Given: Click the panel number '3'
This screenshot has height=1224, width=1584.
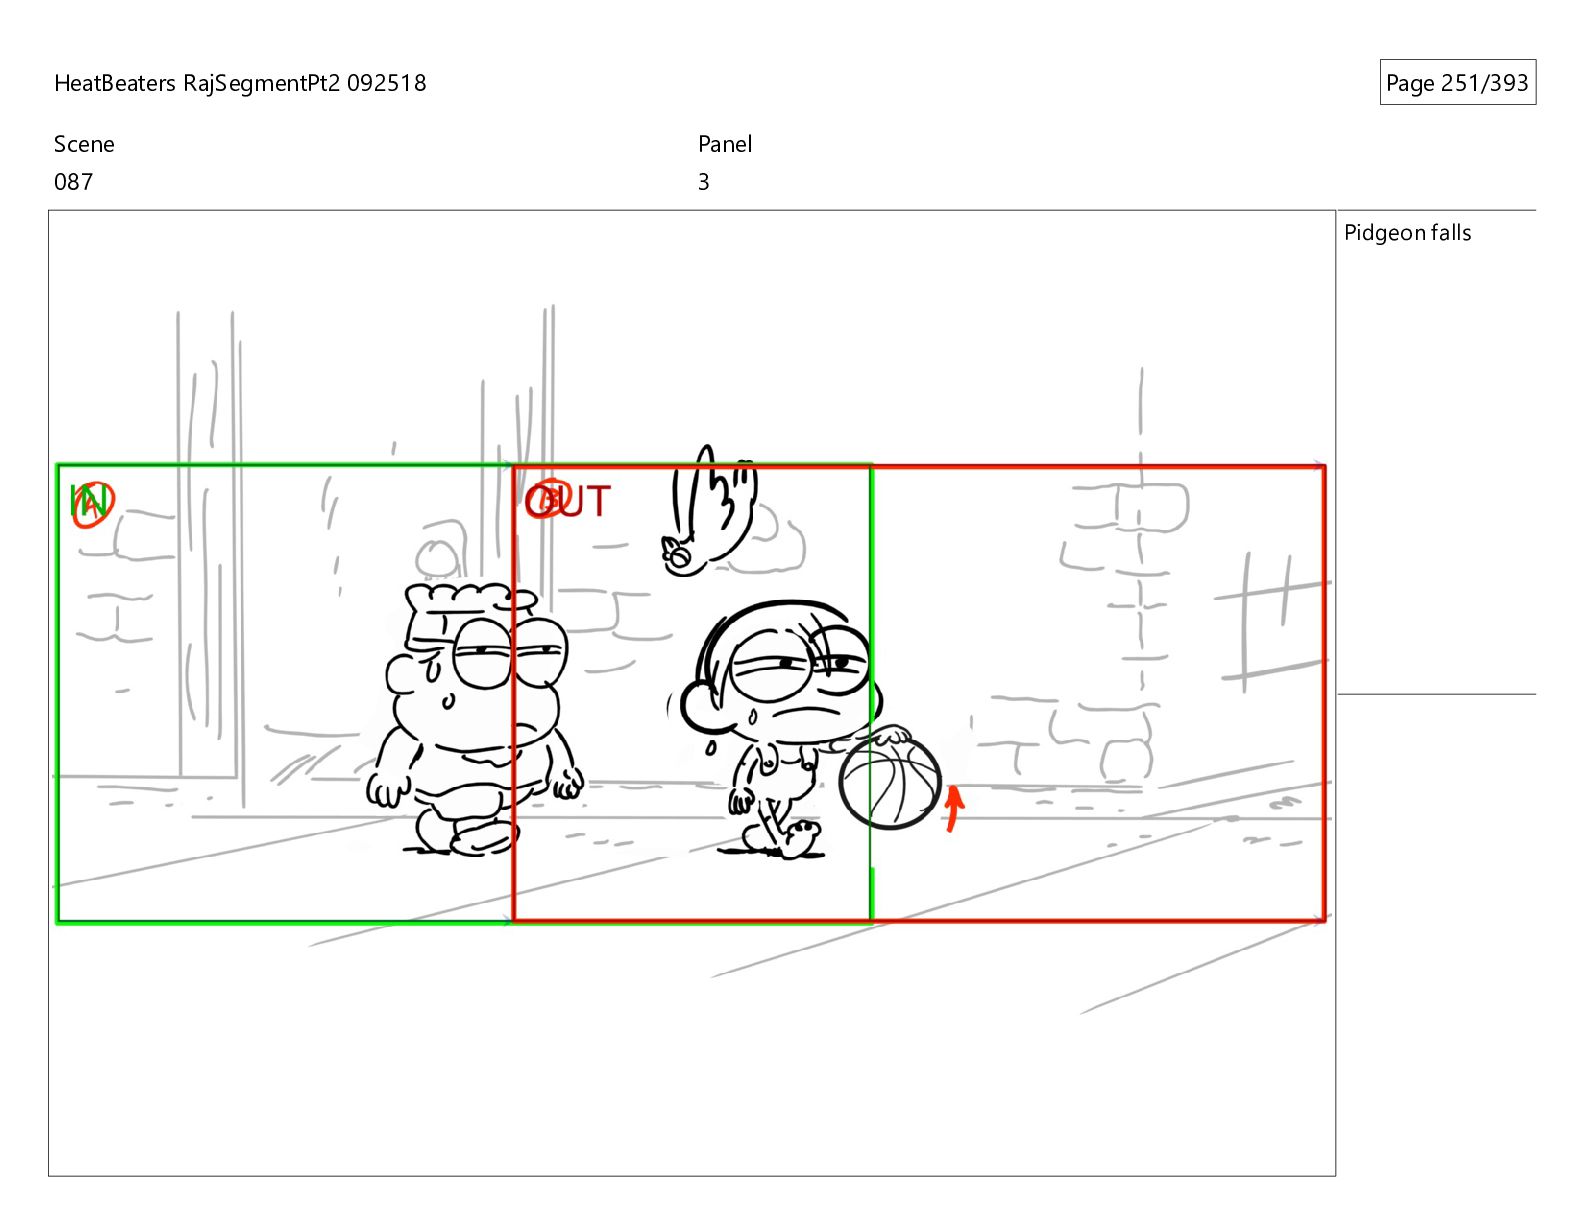Looking at the screenshot, I should 704,182.
